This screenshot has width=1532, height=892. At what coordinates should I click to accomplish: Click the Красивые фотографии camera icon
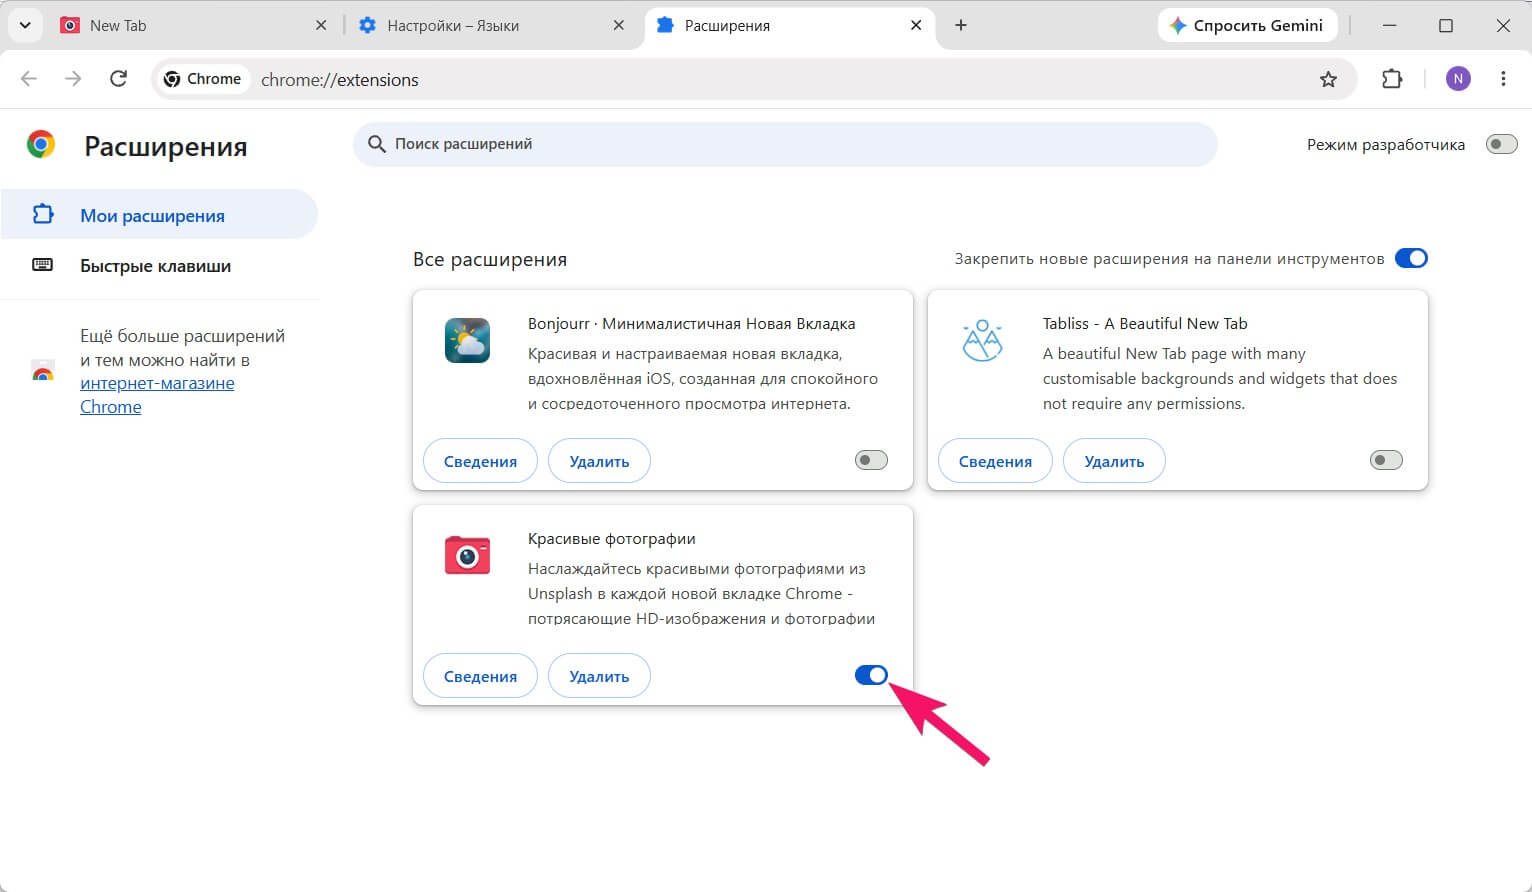(x=467, y=556)
